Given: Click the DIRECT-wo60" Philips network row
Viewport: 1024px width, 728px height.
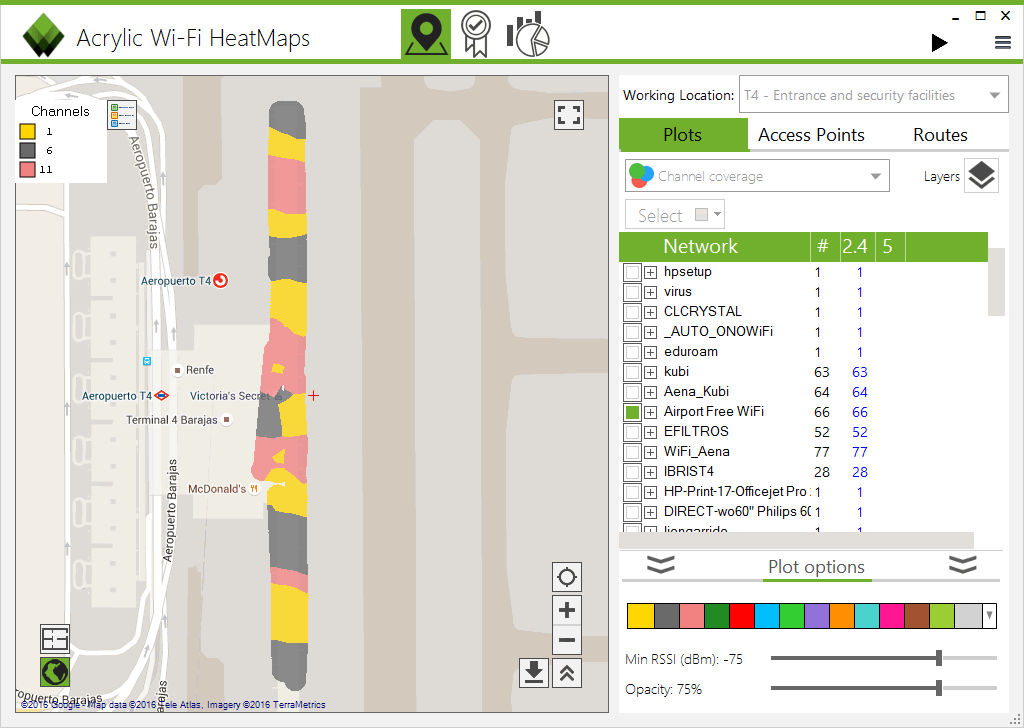Looking at the screenshot, I should tap(803, 512).
